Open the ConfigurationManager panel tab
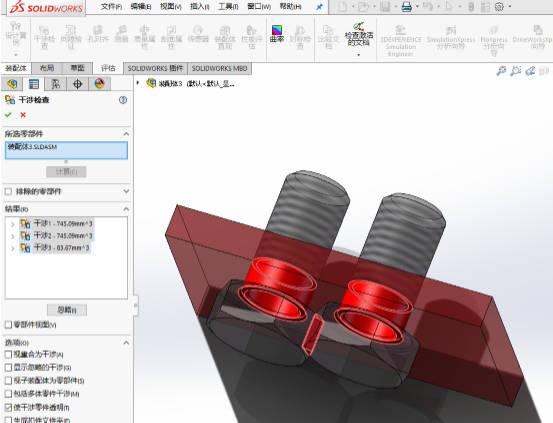Image resolution: width=553 pixels, height=423 pixels. click(55, 84)
